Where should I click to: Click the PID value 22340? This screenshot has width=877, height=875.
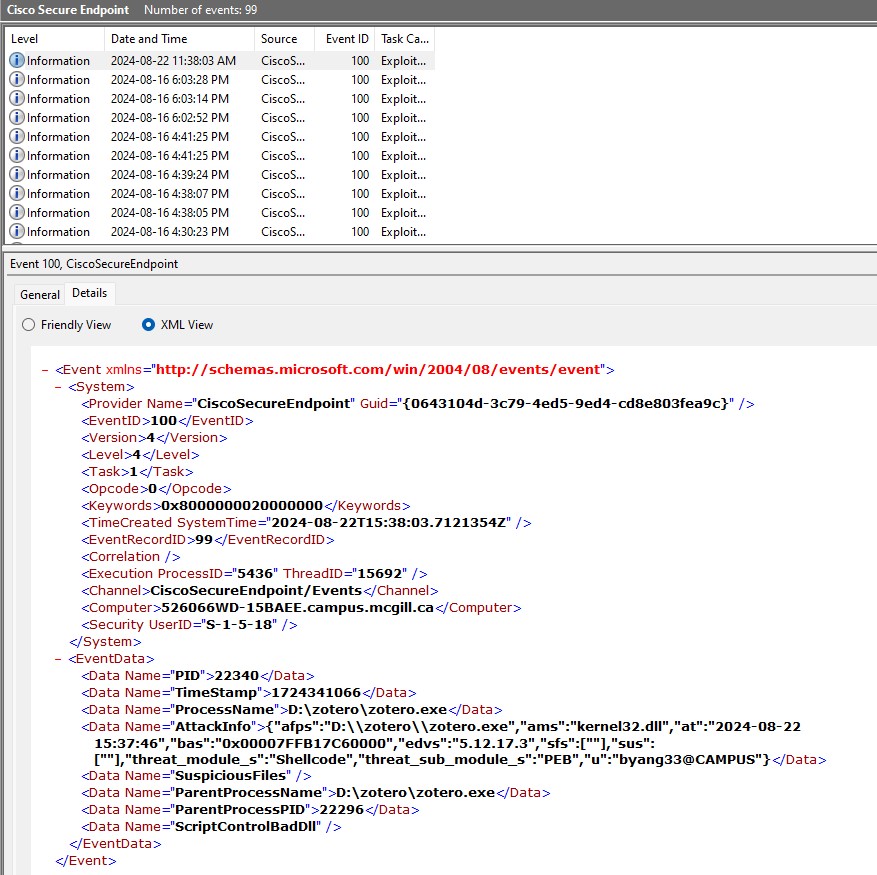(x=237, y=676)
